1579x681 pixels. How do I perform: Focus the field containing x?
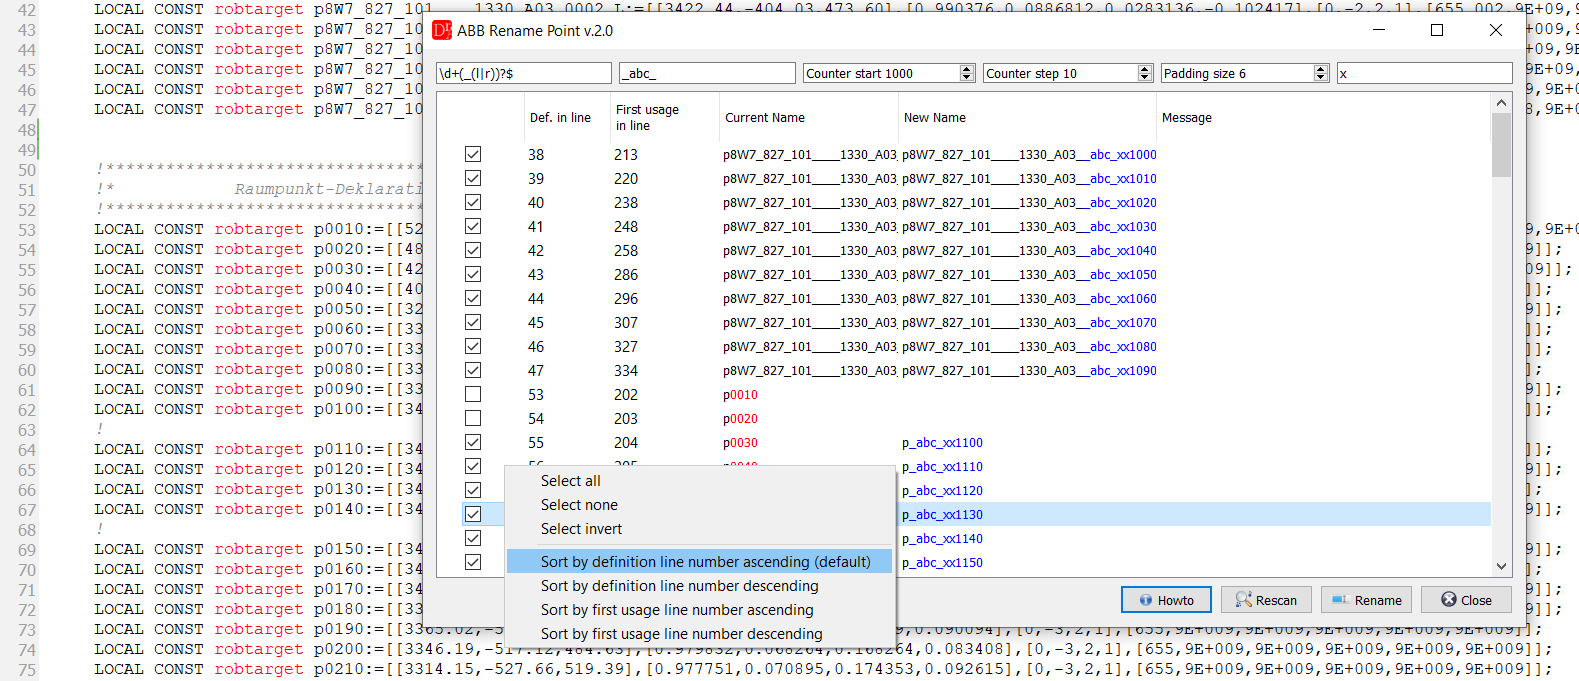pos(1424,73)
